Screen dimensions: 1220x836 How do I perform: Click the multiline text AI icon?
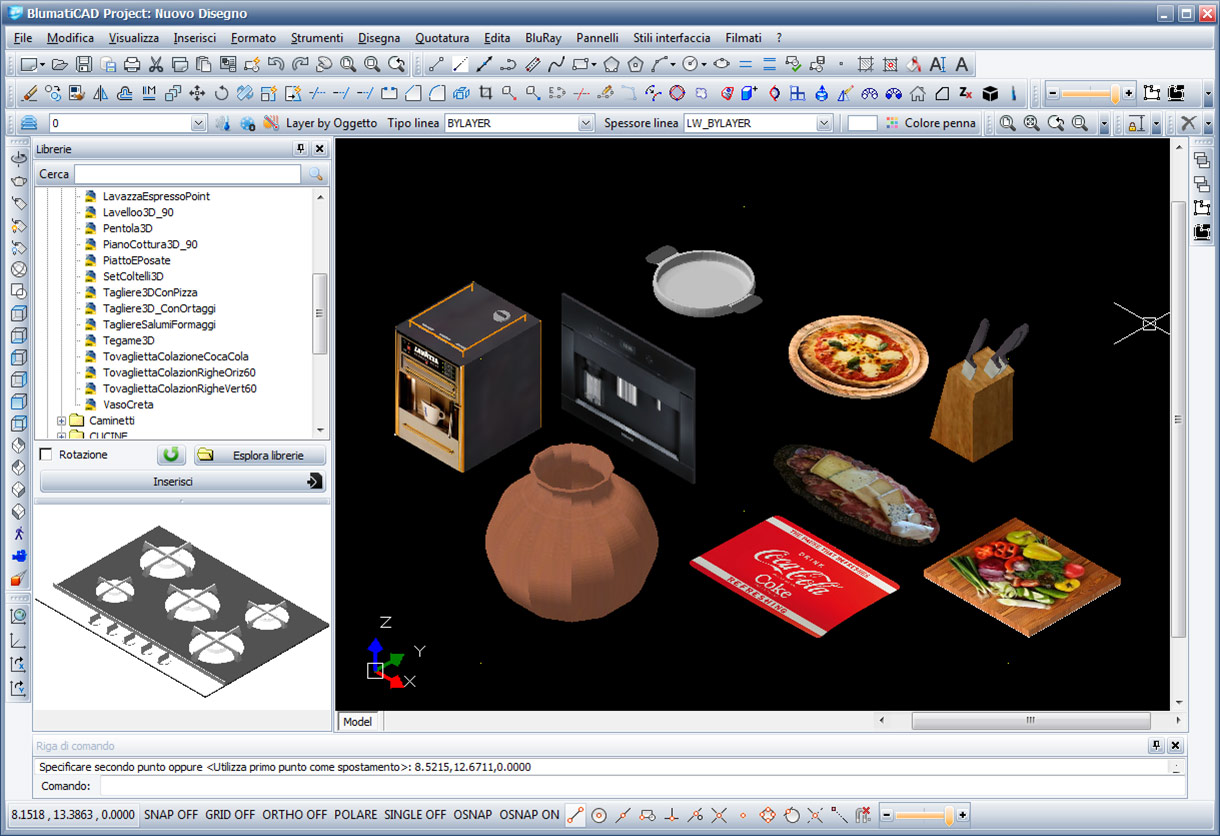[938, 65]
